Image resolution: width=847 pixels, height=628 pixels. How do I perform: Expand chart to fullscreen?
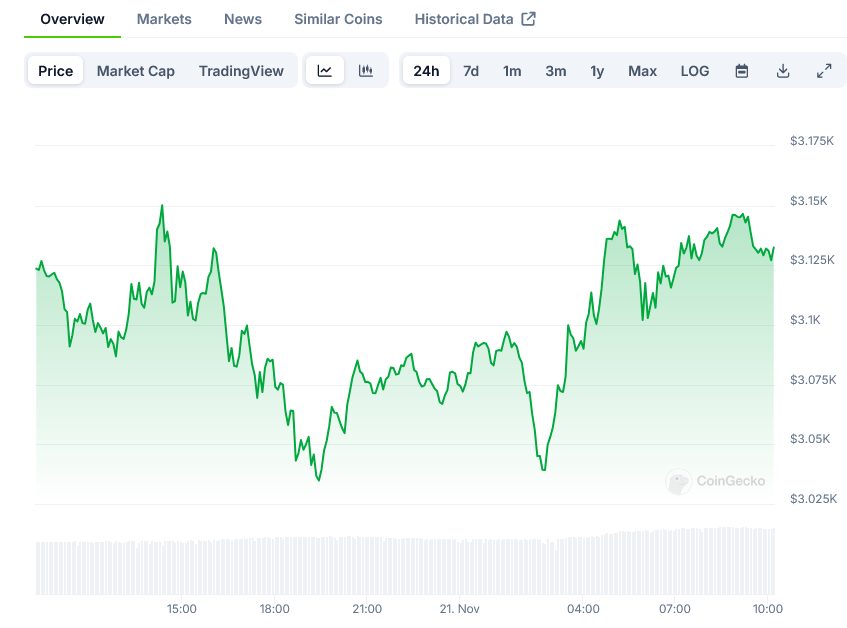824,71
